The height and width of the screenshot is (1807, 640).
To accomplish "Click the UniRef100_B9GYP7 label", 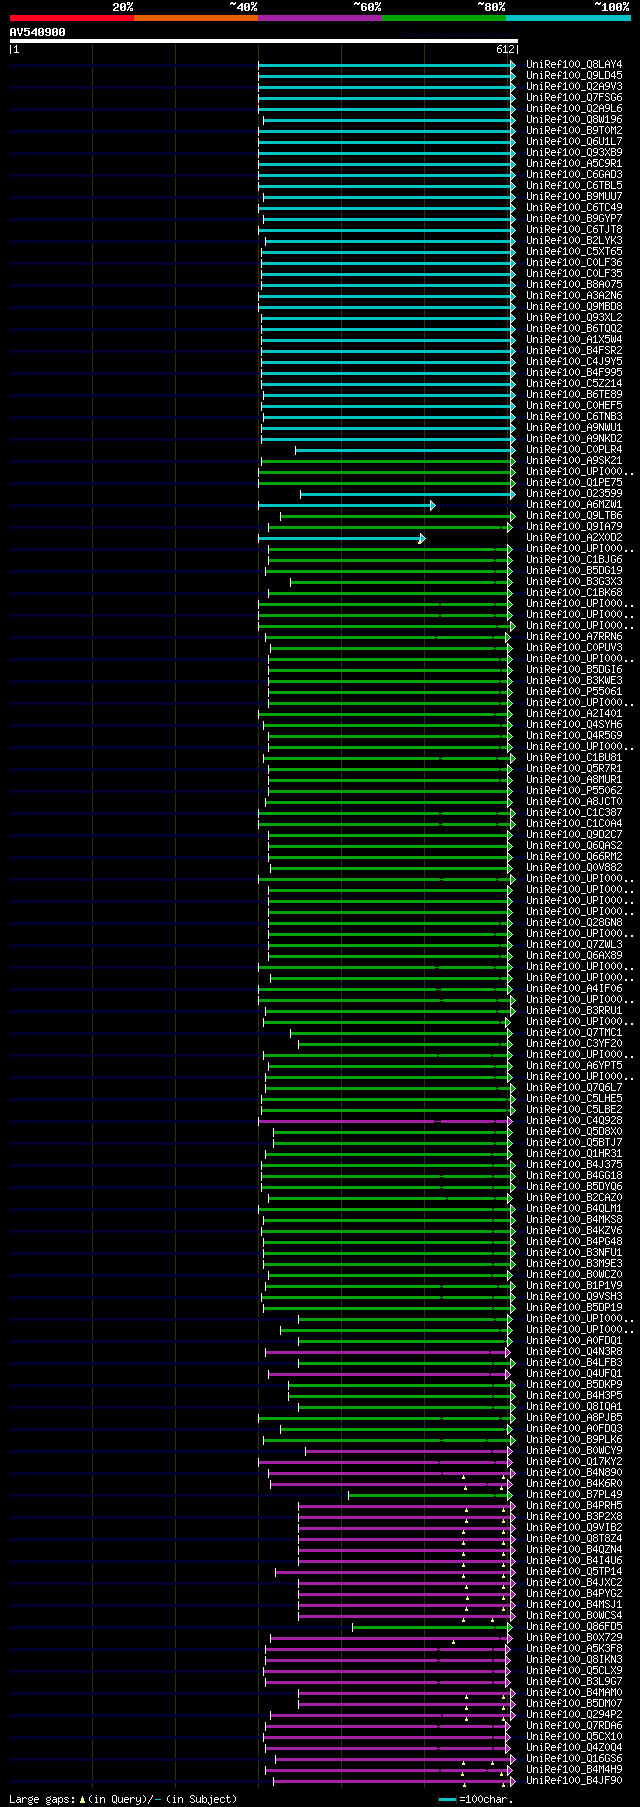I will (x=574, y=219).
